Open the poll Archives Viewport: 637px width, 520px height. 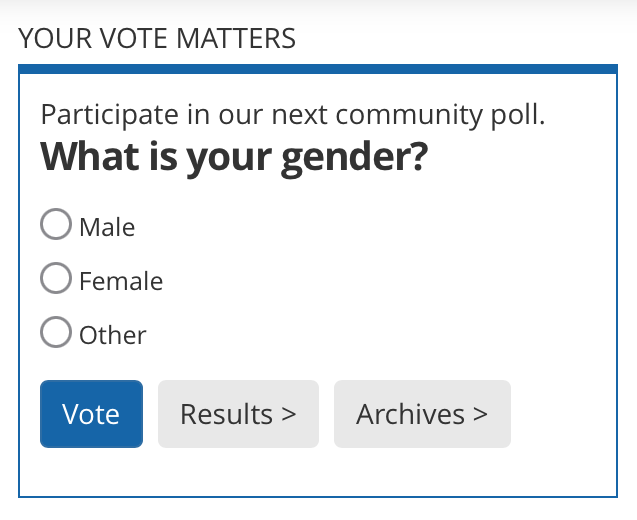422,414
